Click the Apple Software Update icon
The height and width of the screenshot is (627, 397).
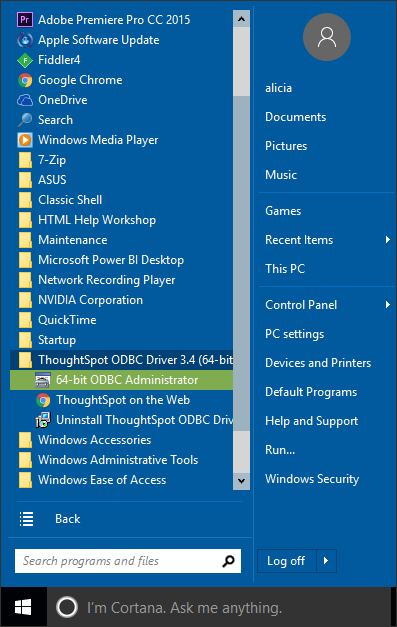[x=25, y=40]
